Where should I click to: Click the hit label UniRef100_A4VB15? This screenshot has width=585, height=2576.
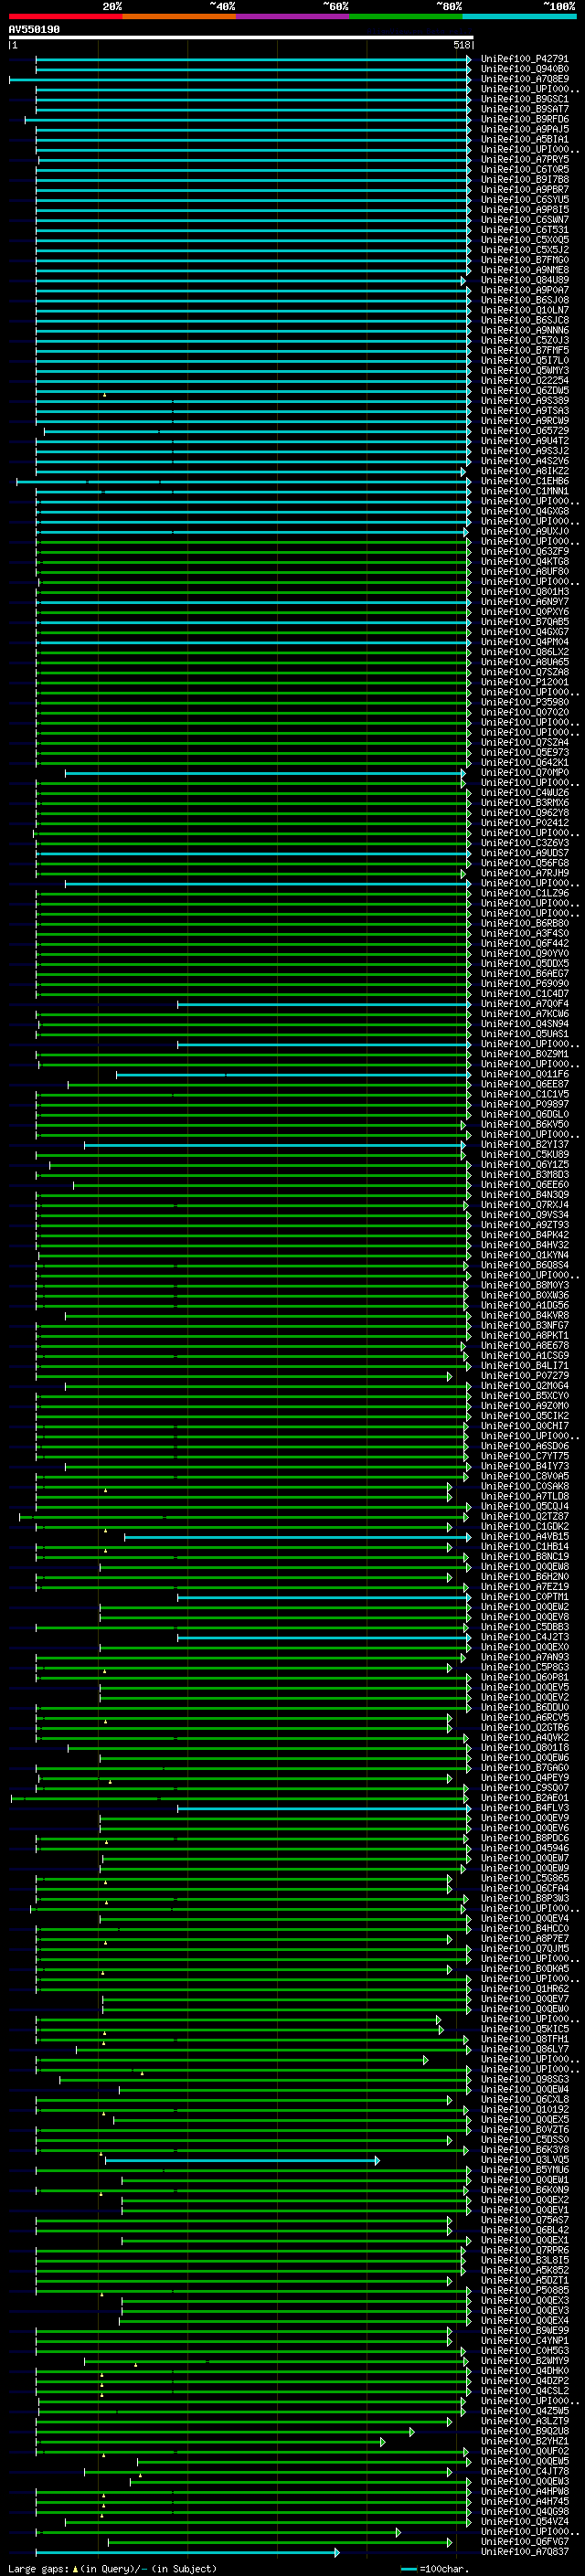pyautogui.click(x=525, y=1537)
